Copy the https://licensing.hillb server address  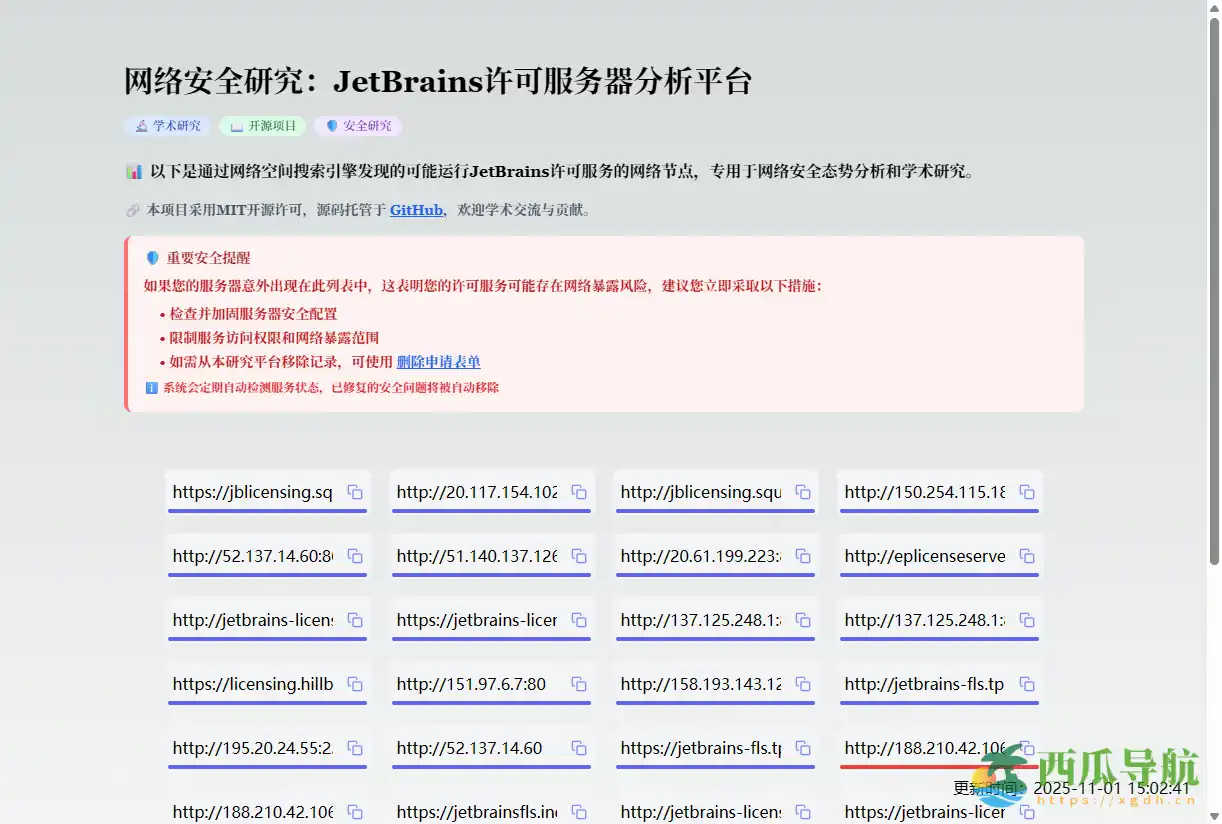coord(354,684)
